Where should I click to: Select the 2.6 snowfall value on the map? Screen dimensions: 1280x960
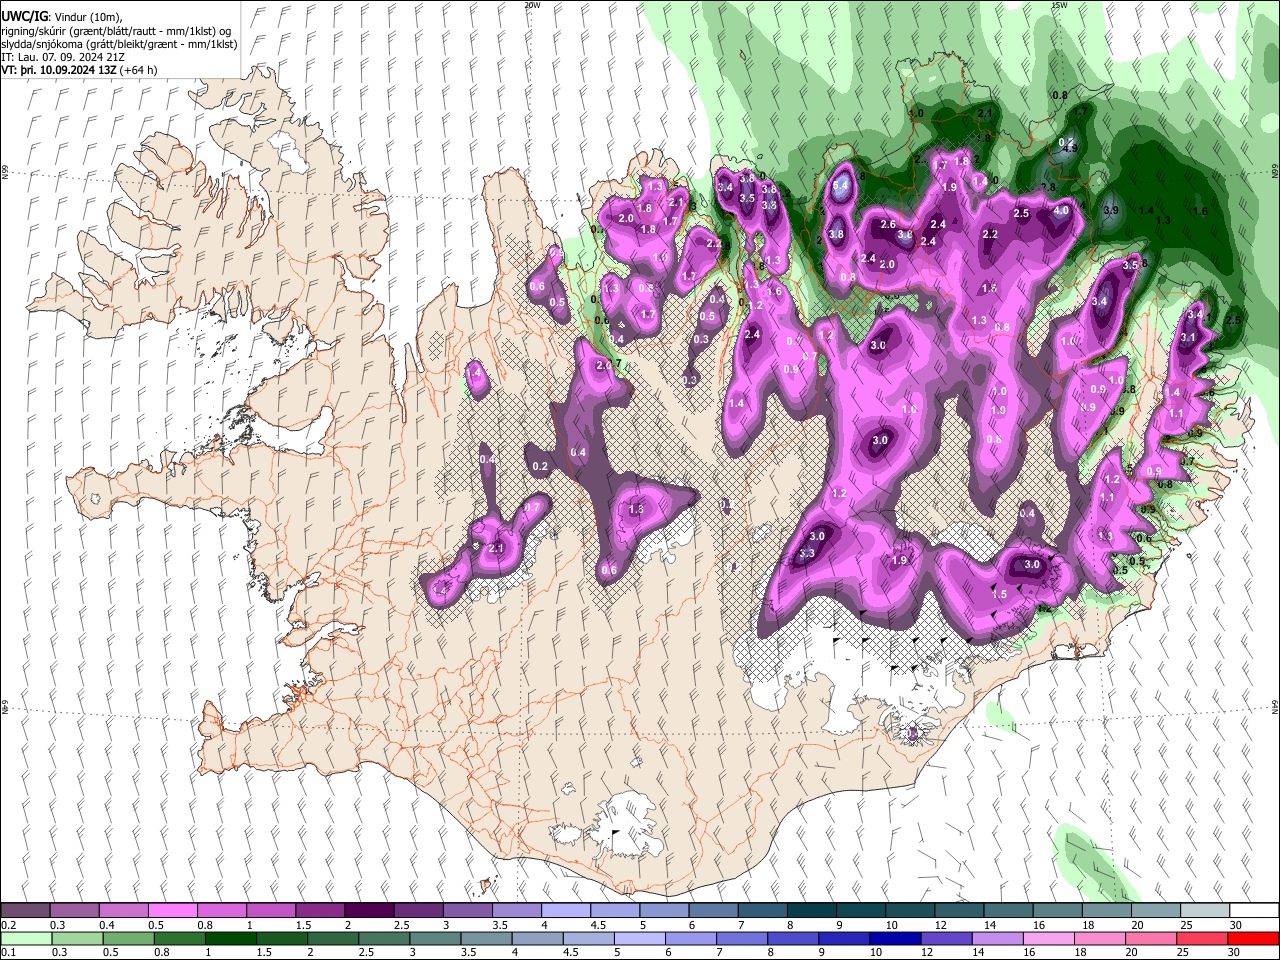tap(888, 225)
